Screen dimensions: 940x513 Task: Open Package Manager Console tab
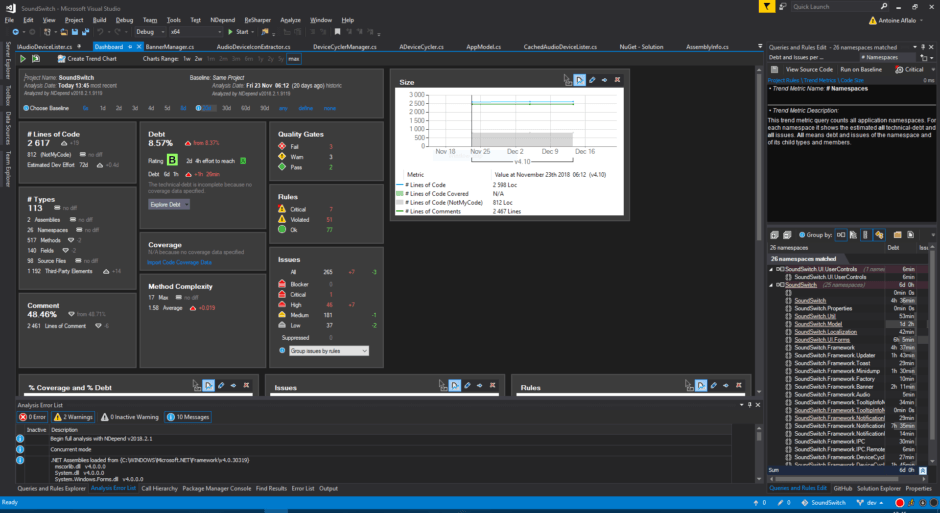click(216, 488)
